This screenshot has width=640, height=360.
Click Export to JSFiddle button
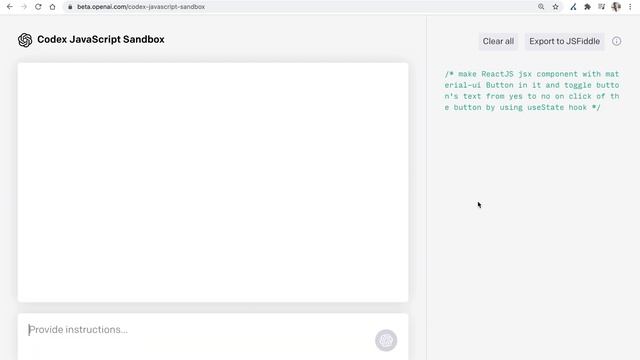point(564,41)
